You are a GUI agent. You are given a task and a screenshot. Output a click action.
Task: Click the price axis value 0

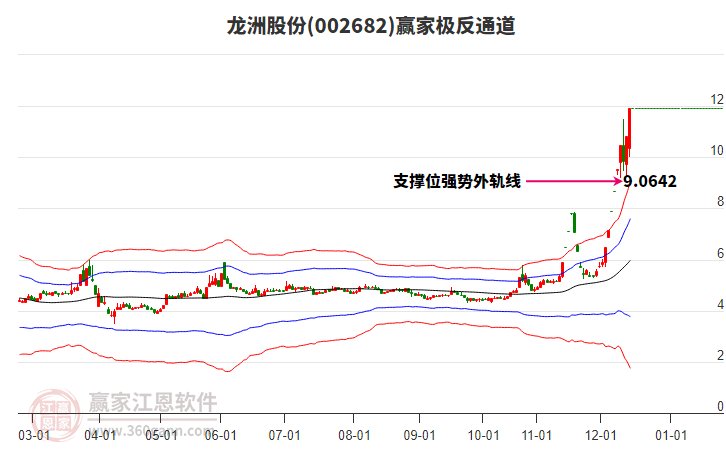720,406
